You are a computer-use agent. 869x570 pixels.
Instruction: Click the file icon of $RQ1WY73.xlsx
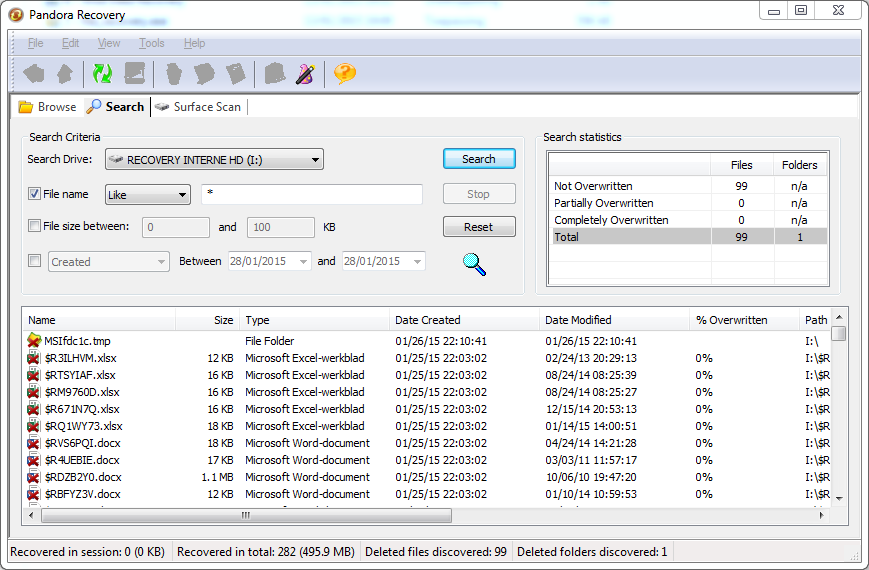click(34, 426)
